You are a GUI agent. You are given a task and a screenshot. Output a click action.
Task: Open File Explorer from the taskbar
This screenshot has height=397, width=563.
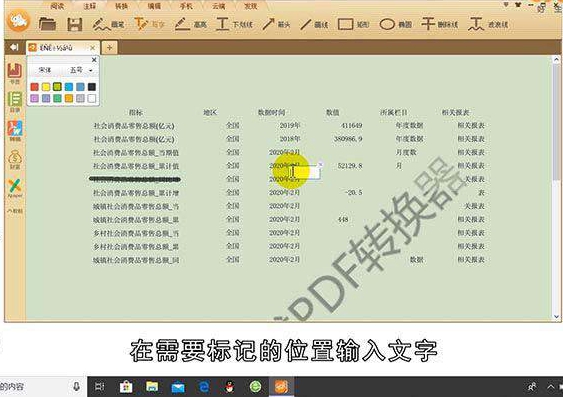[x=152, y=387]
